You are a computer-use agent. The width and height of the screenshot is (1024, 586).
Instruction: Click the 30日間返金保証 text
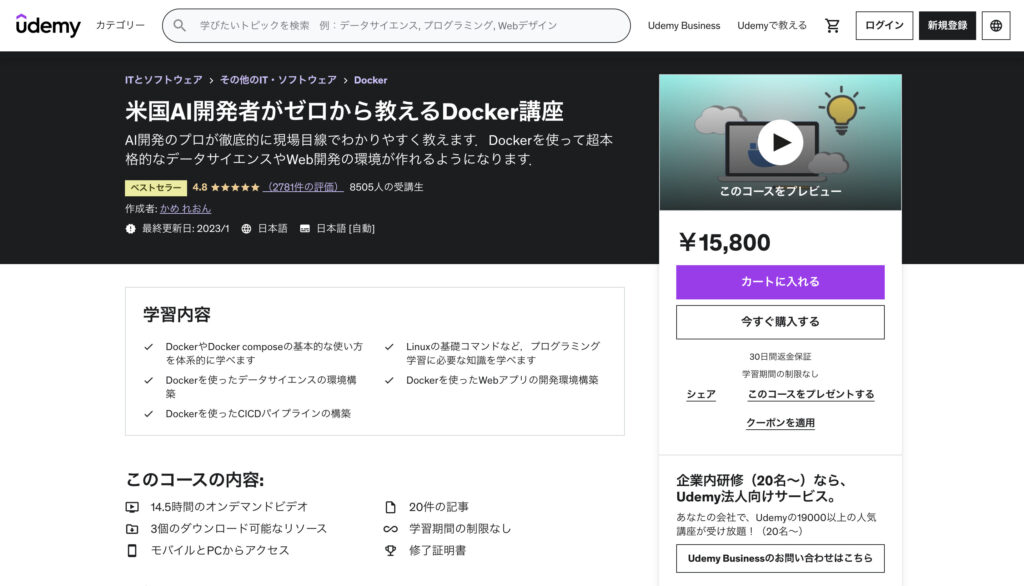tap(780, 357)
